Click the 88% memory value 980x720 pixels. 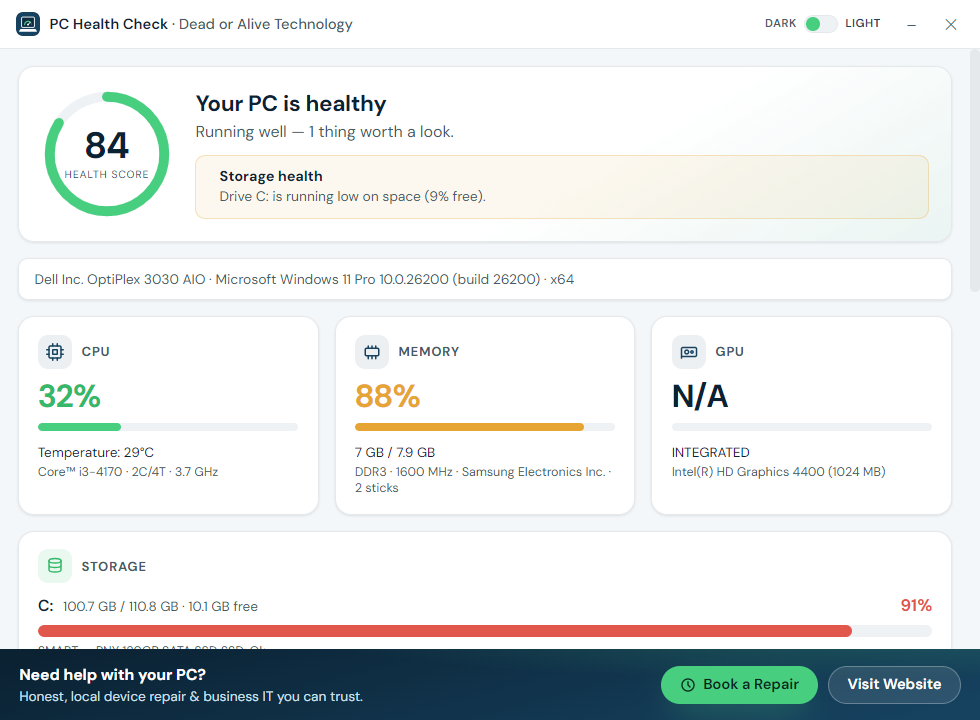388,396
